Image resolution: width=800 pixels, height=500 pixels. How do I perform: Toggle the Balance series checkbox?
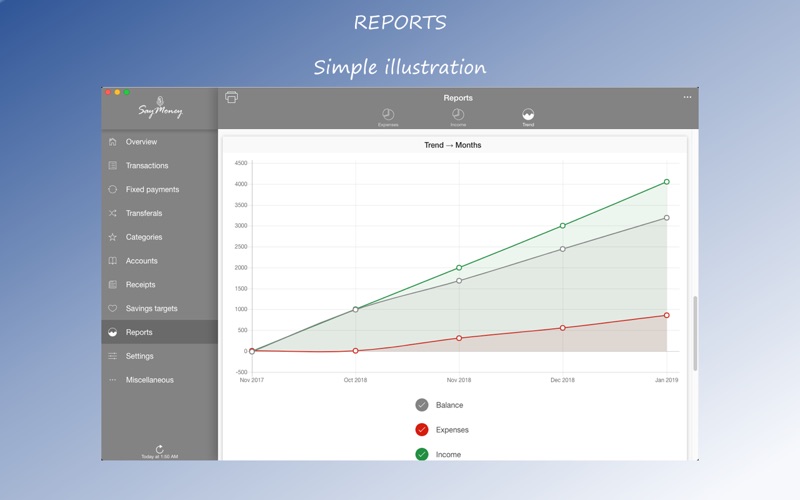point(421,405)
